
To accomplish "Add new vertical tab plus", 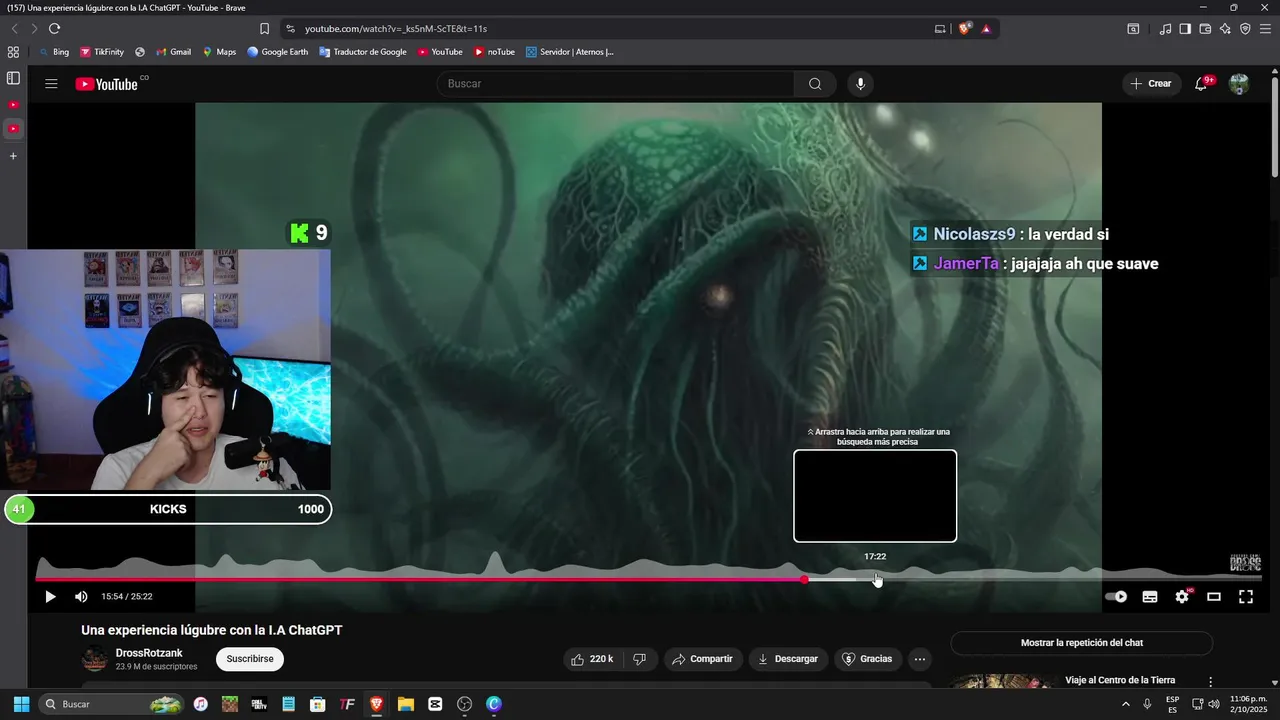I will tap(13, 156).
